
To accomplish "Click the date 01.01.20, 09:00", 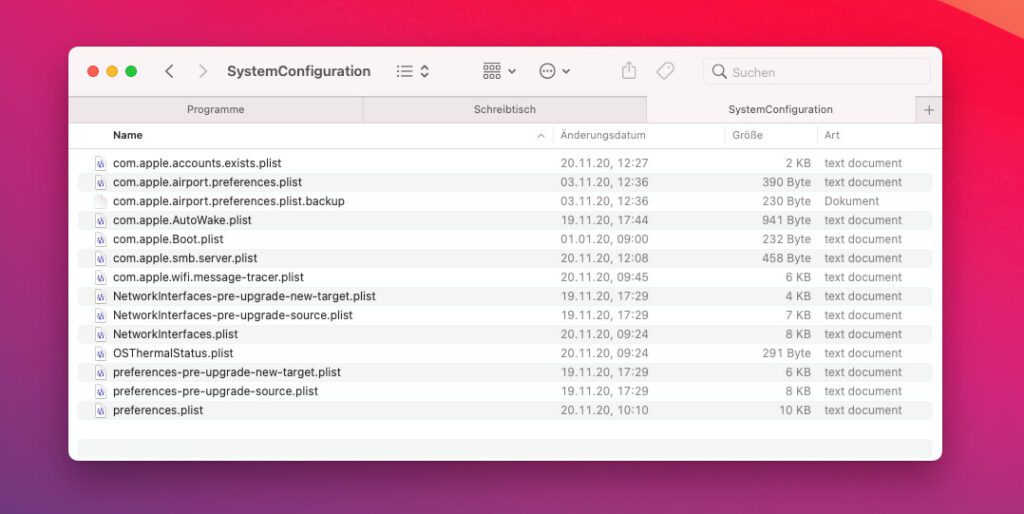I will (605, 239).
